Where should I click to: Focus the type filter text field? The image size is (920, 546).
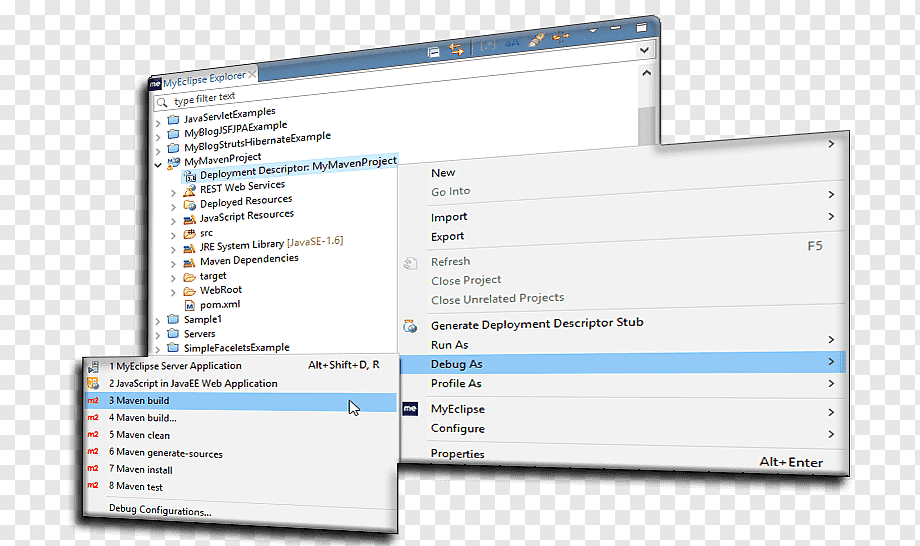399,75
